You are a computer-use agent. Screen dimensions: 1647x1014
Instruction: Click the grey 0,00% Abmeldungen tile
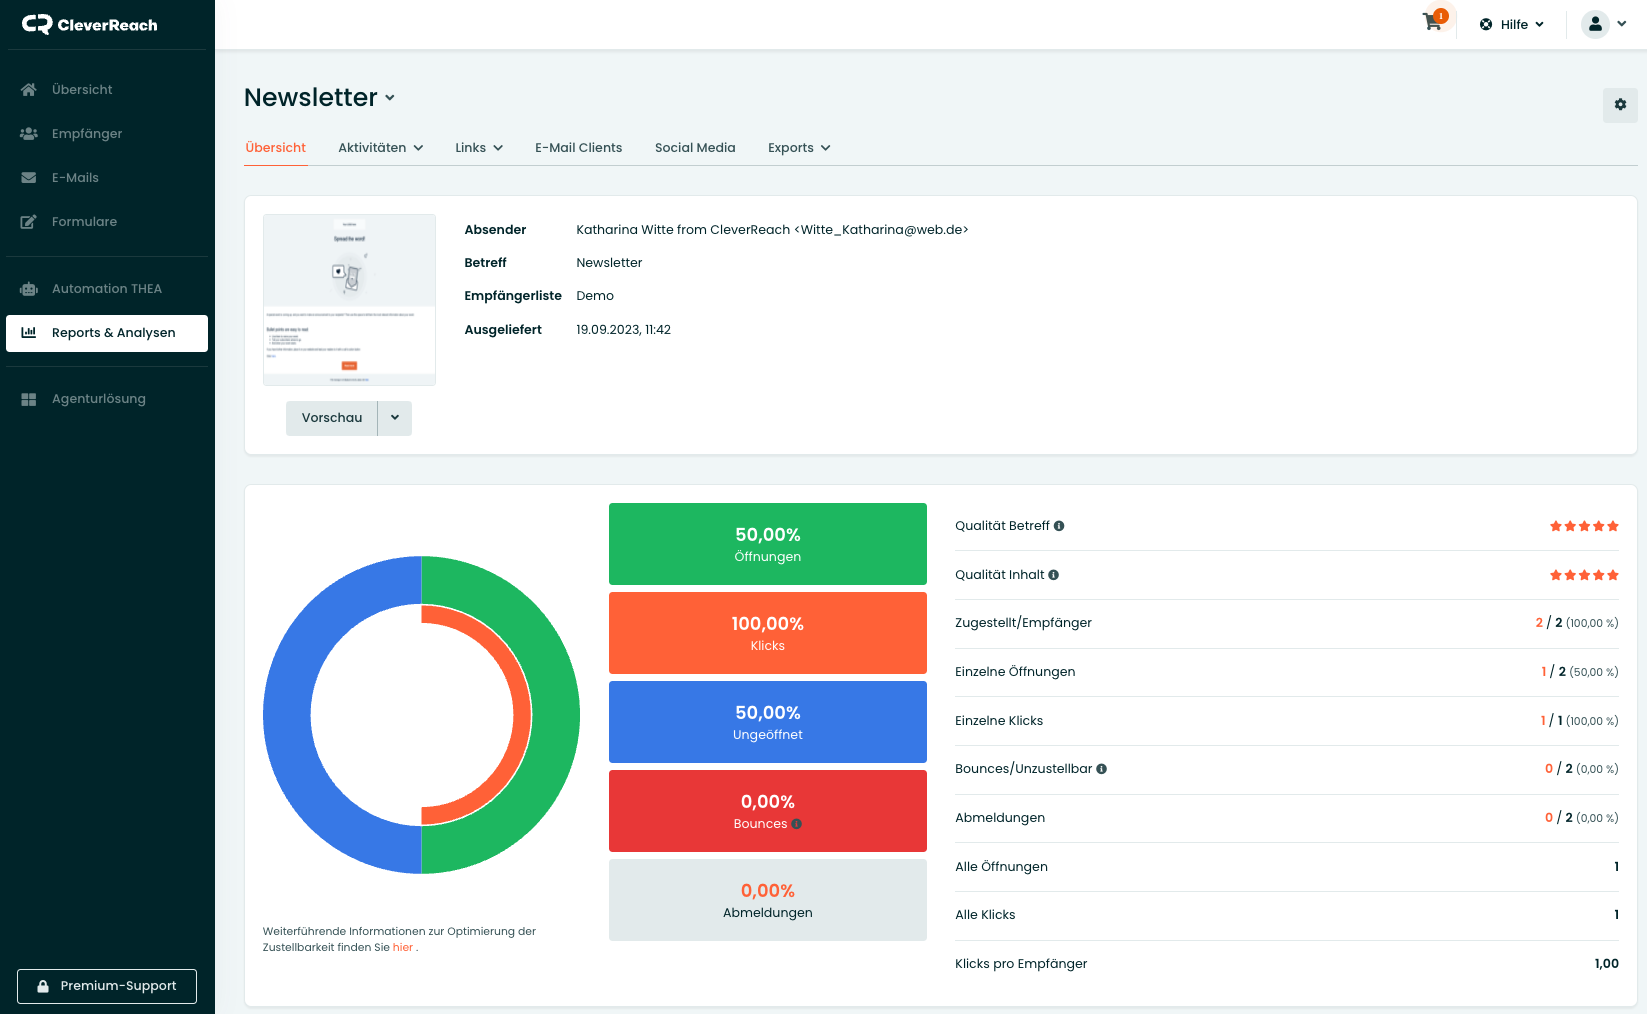coord(768,900)
